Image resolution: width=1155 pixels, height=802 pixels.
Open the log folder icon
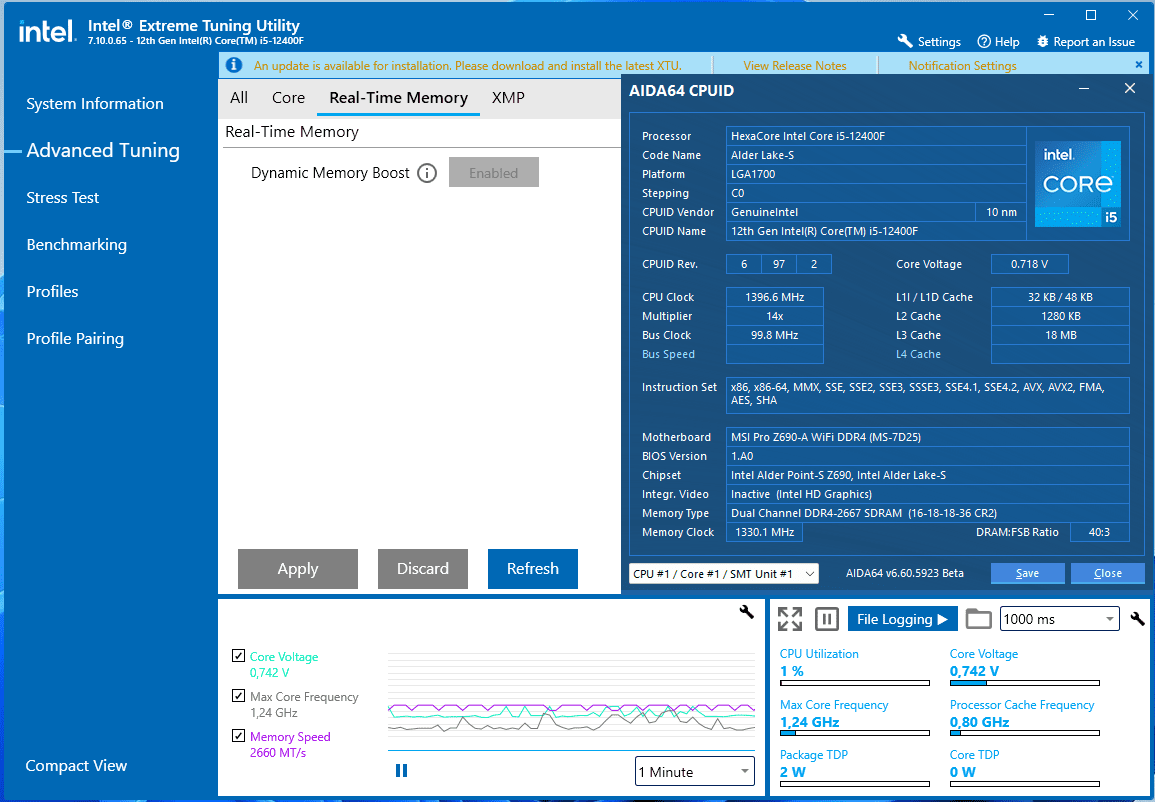coord(978,619)
